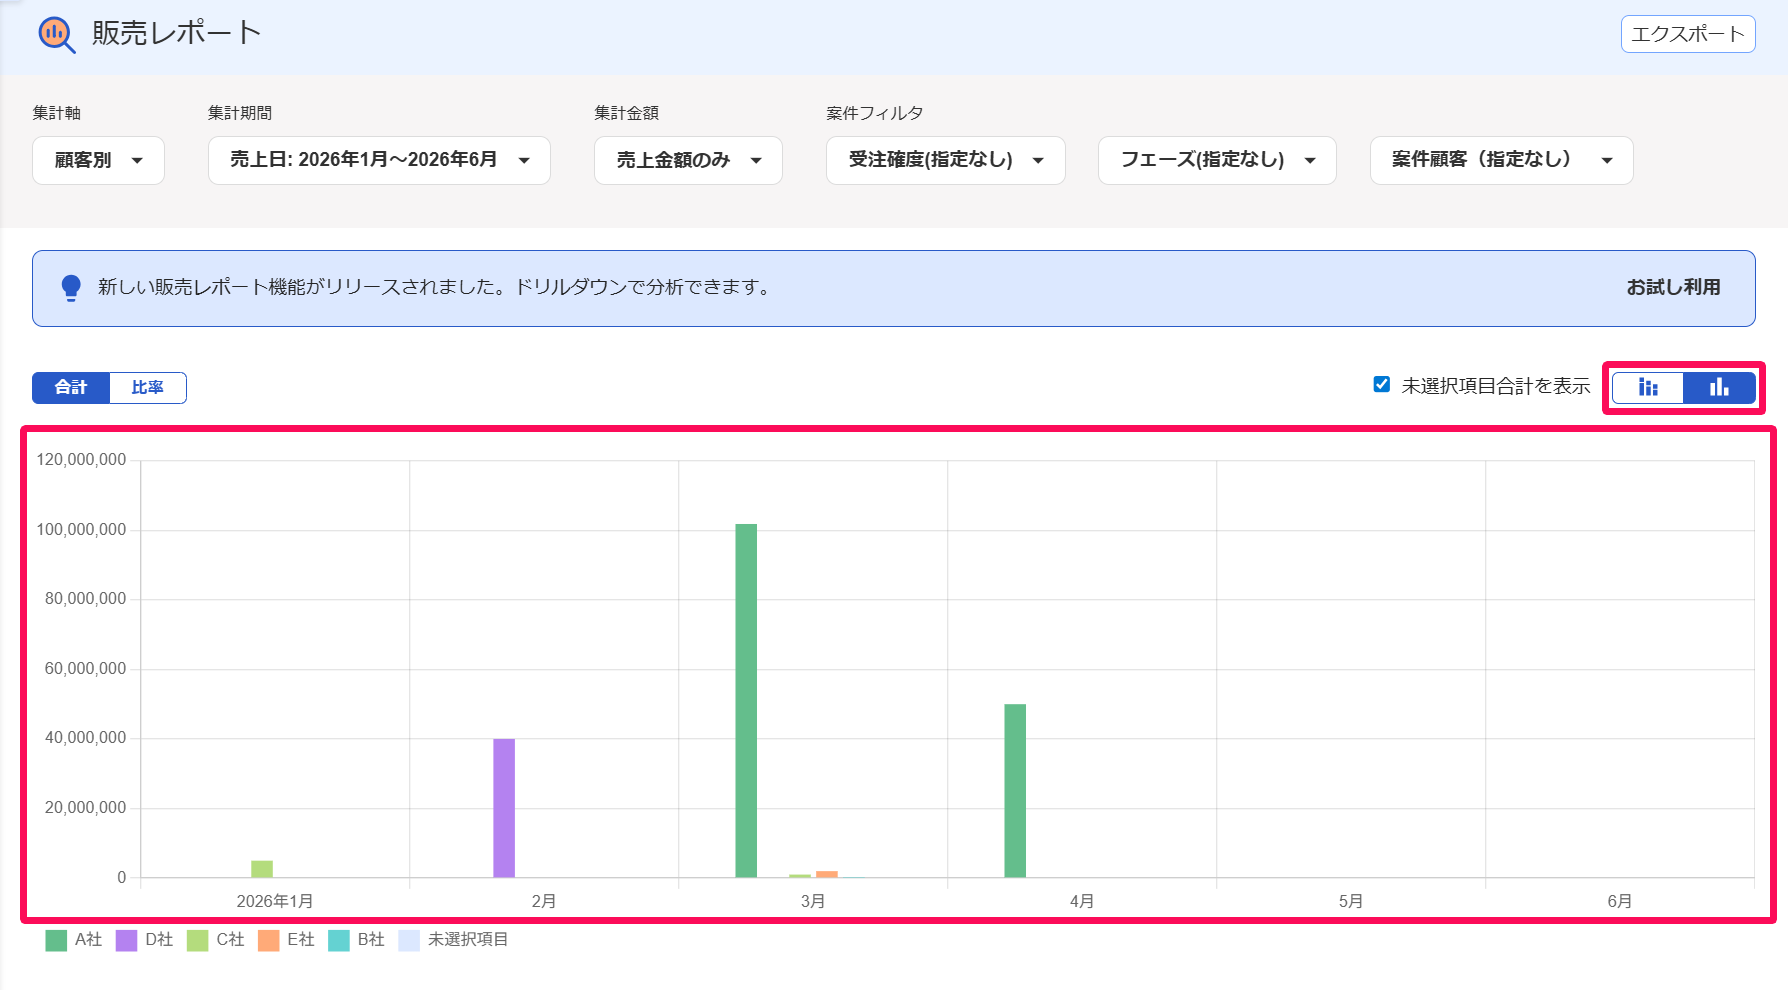Expand the 受注確度(指定なし) filter
The image size is (1788, 990).
945,160
